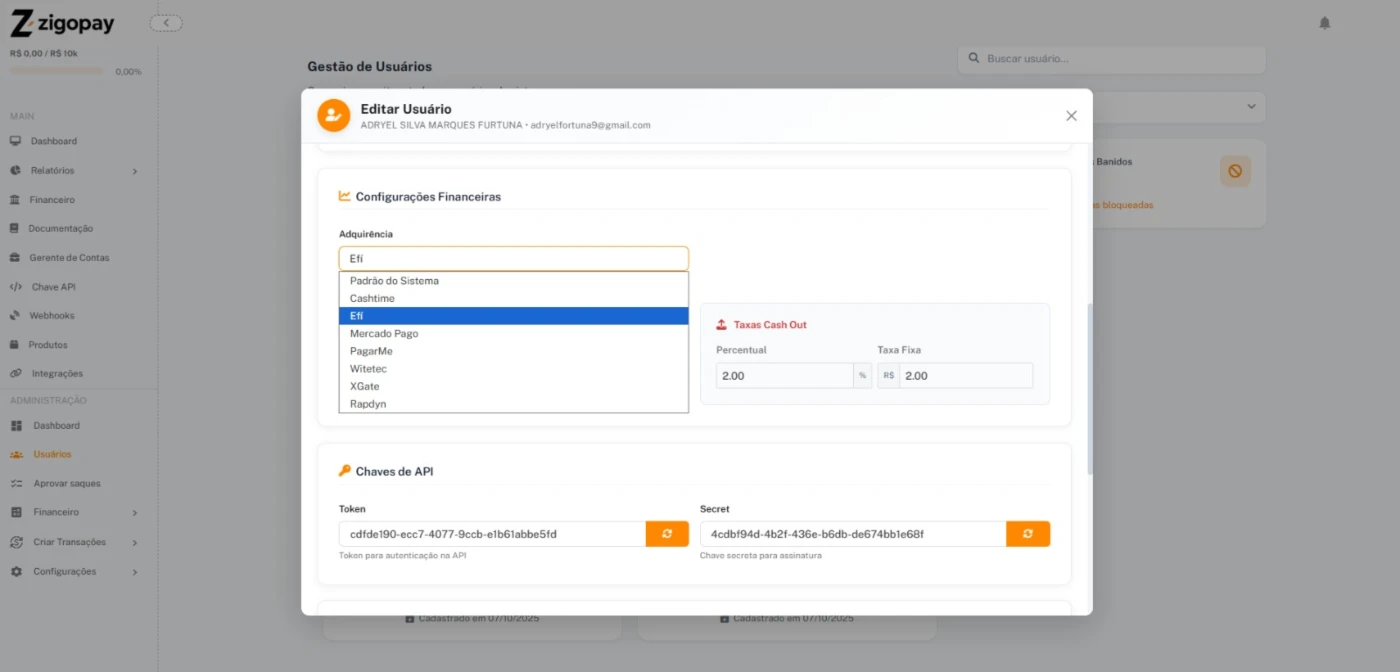Click the notification bell icon
Viewport: 1400px width, 672px height.
tap(1325, 23)
